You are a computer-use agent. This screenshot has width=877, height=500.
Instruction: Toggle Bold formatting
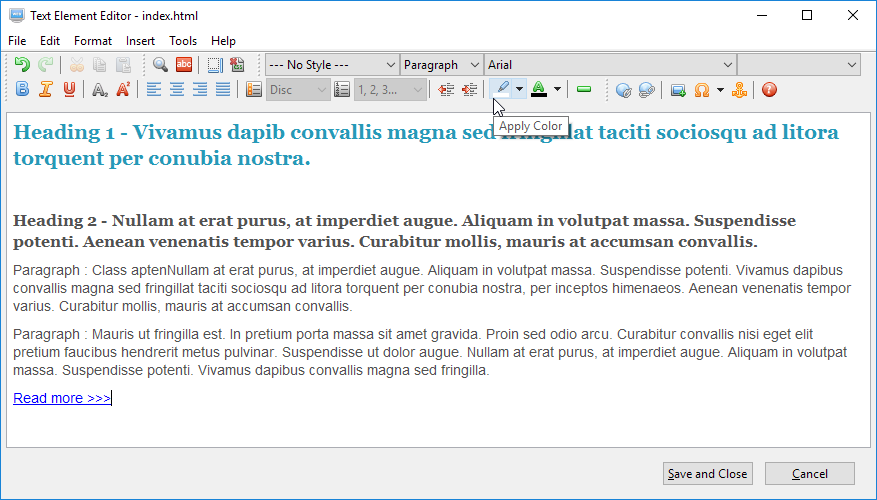[x=22, y=89]
